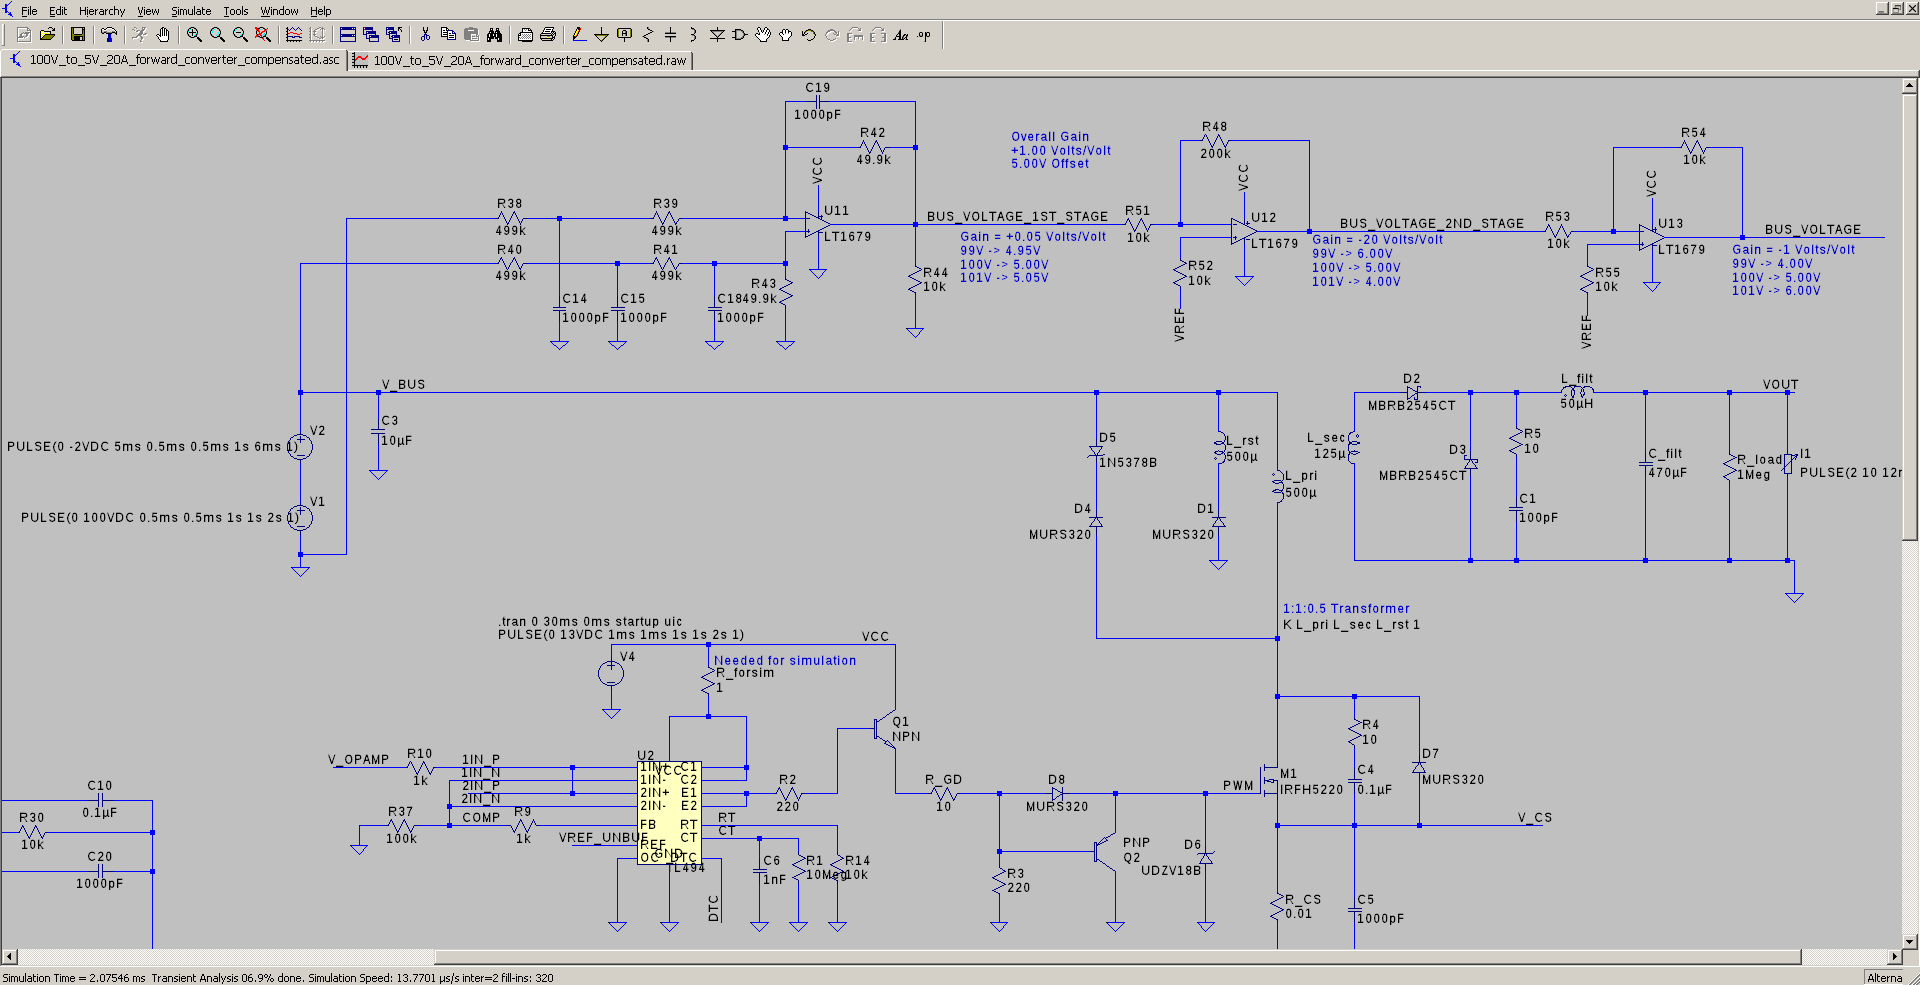Click the Pick Visible Traces icon
This screenshot has height=985, width=1920.
tap(294, 35)
